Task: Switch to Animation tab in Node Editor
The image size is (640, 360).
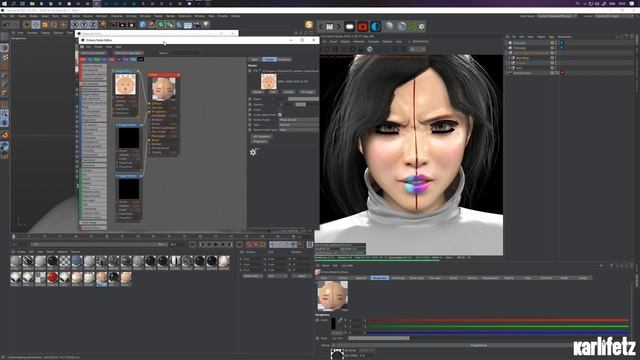Action: click(284, 60)
